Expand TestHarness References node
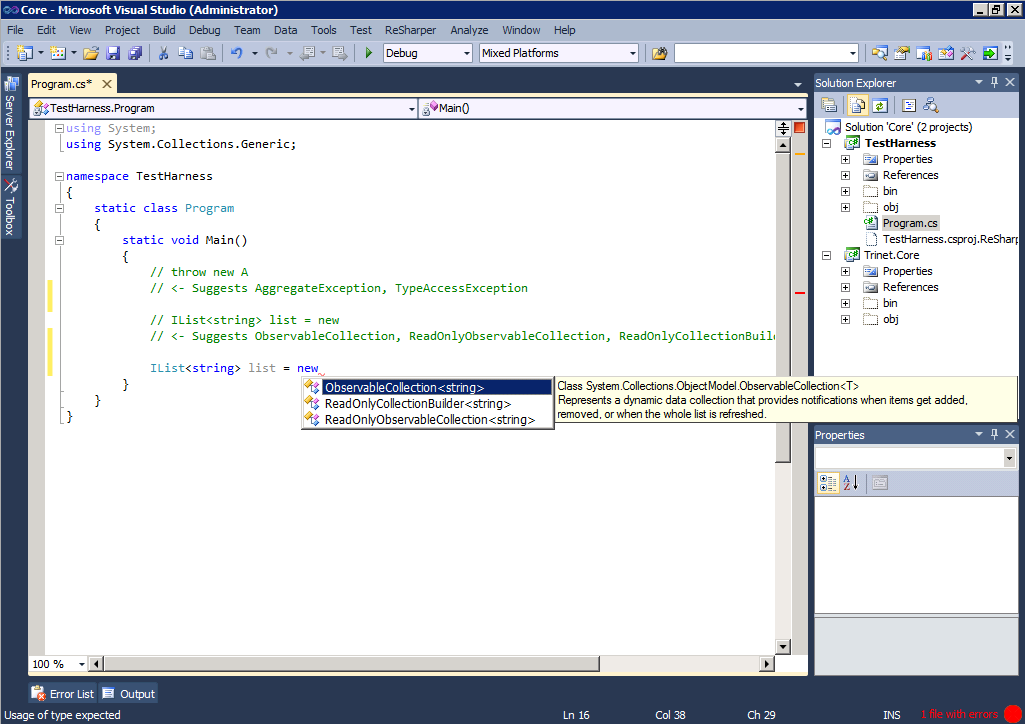This screenshot has height=724, width=1025. (x=845, y=175)
